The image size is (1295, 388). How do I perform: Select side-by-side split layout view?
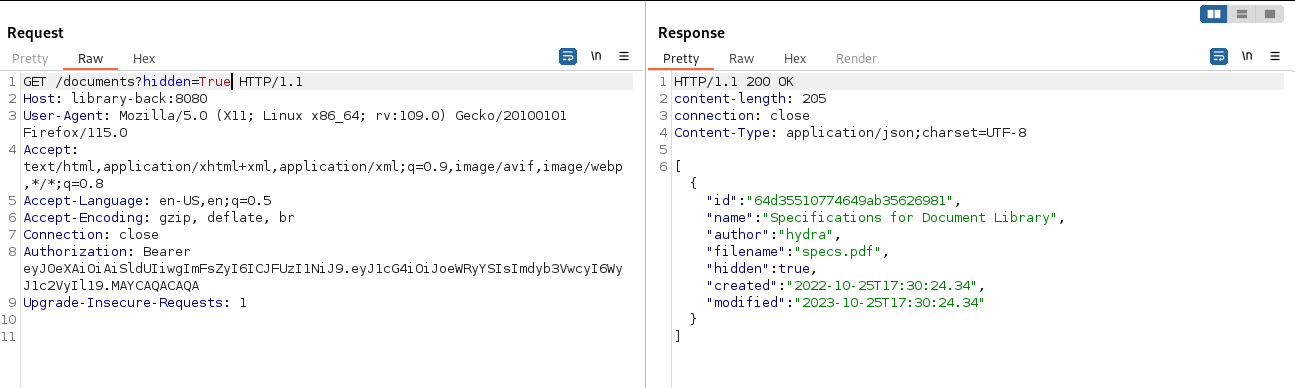click(x=1214, y=14)
